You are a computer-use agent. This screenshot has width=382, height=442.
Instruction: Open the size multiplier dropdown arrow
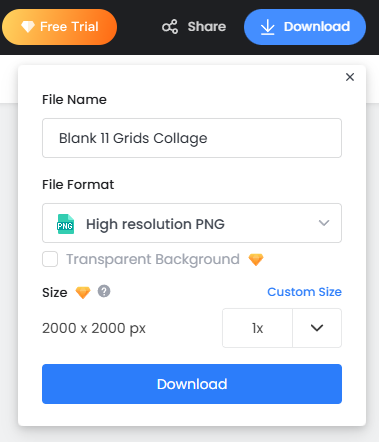click(317, 328)
